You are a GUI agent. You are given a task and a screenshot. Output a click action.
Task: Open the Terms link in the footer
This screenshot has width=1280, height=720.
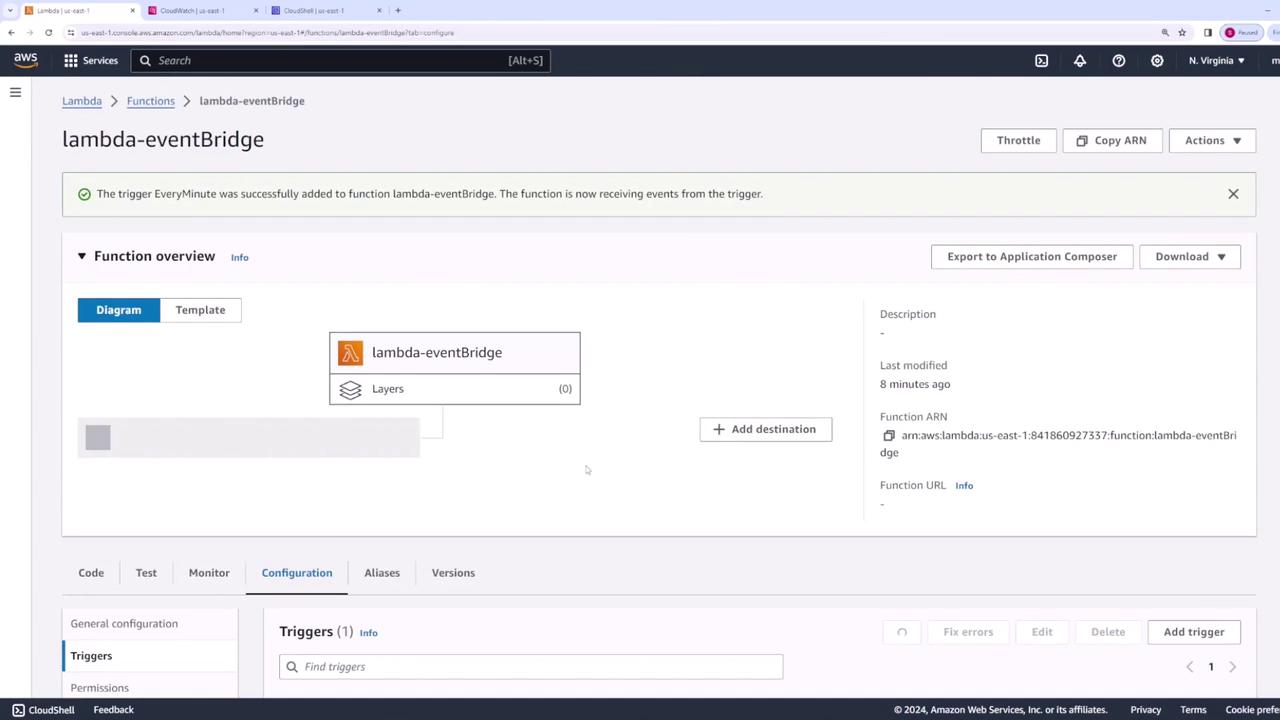coord(1193,710)
